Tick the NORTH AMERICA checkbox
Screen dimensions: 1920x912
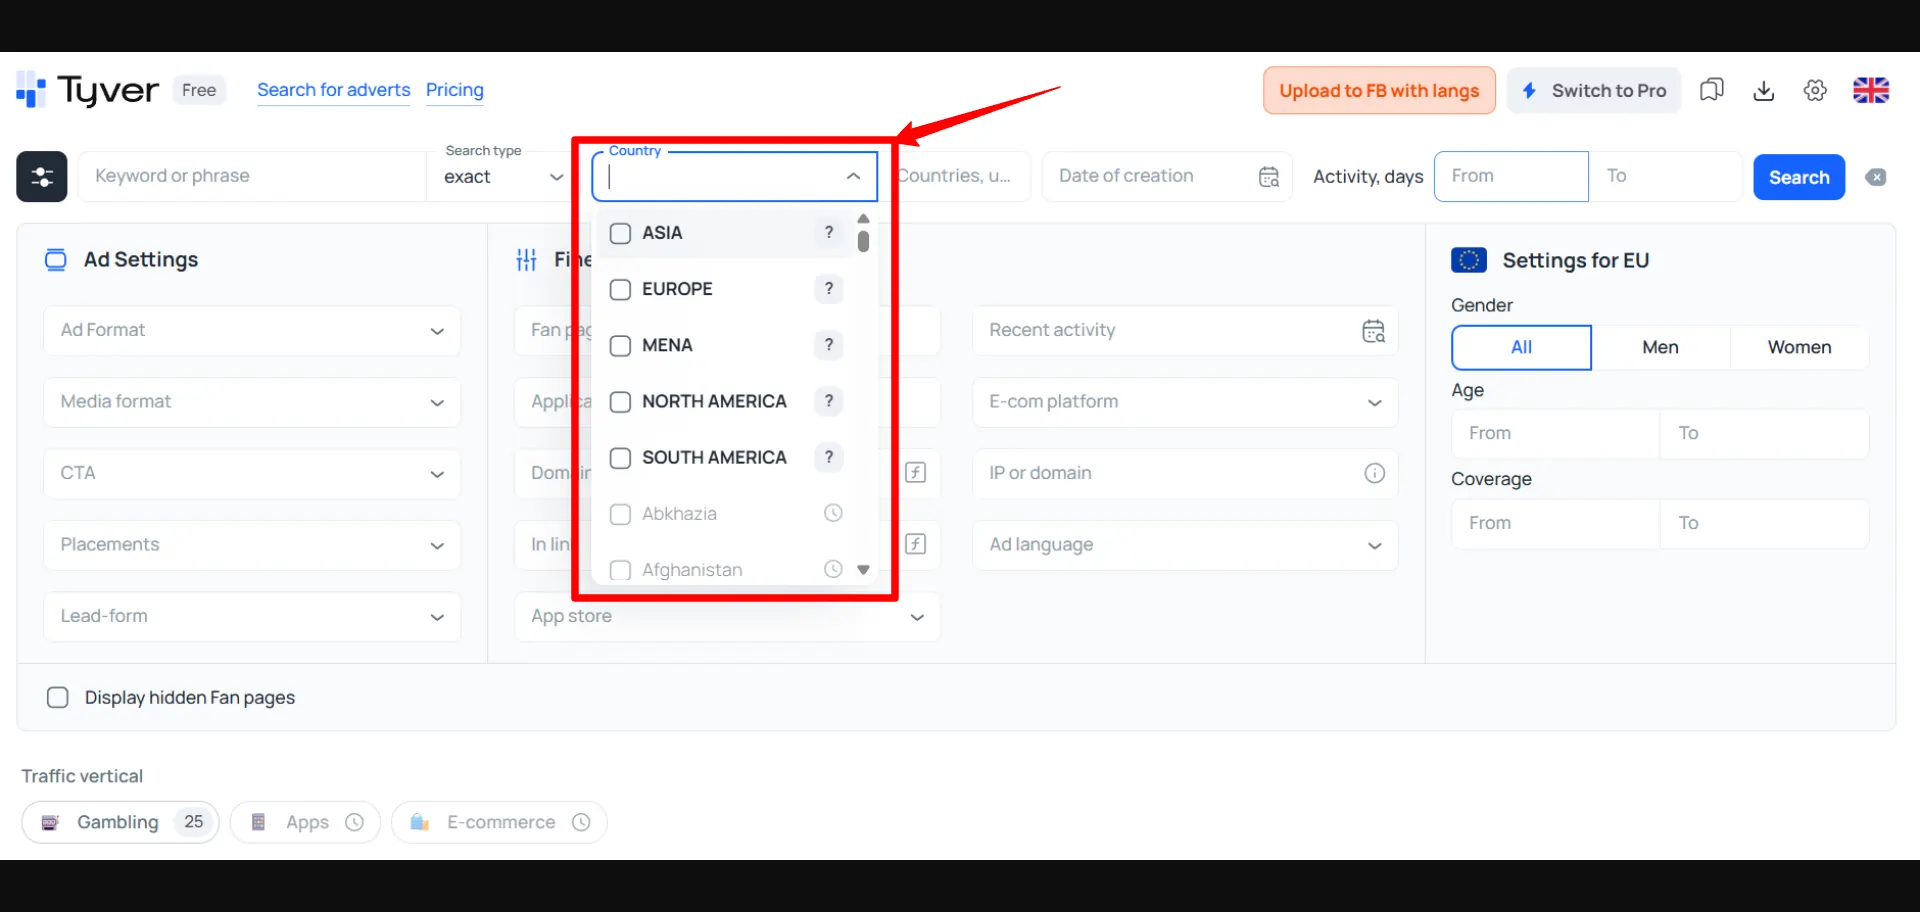(x=620, y=402)
